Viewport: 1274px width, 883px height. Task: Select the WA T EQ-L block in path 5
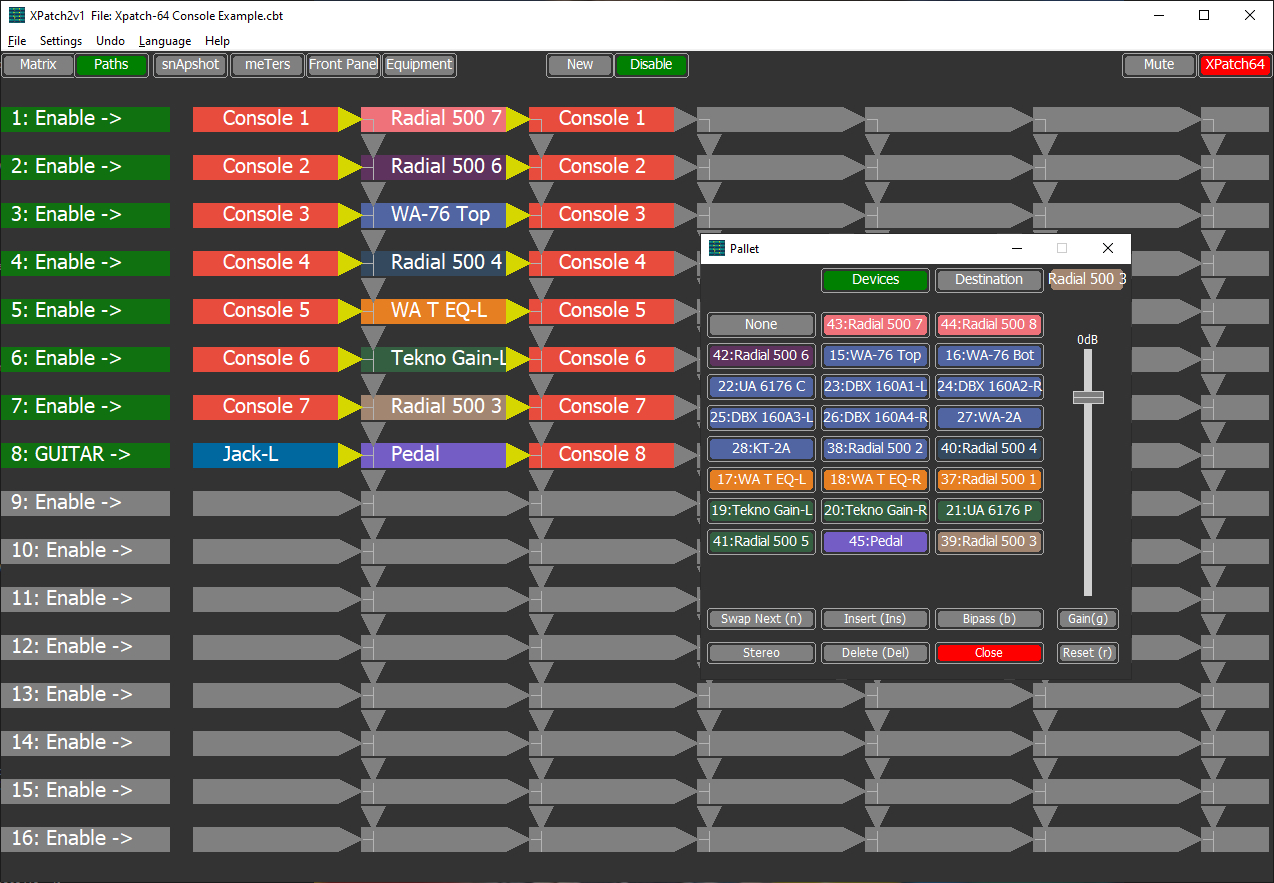[x=434, y=311]
